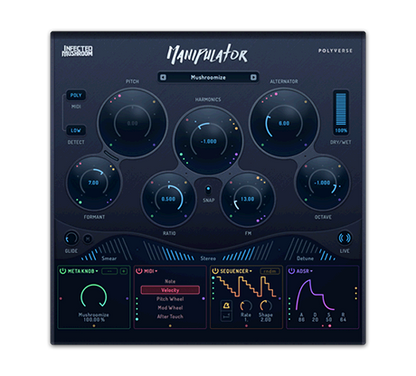Viewport: 416px width, 376px height.
Task: Click the Mushroomize 100.00 % value
Action: click(x=94, y=317)
